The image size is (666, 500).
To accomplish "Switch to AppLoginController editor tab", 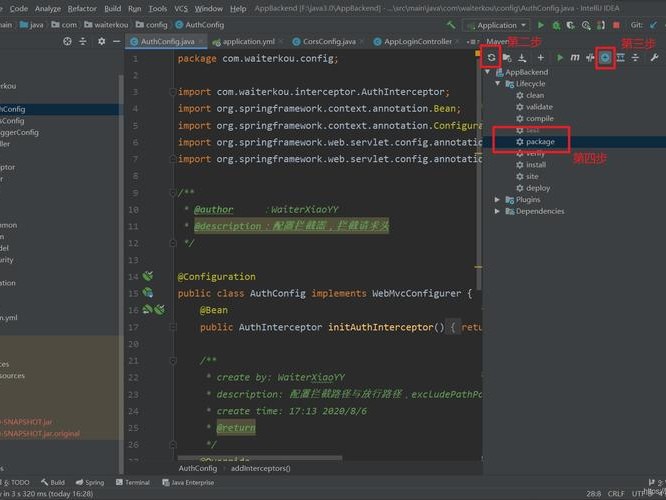I will pyautogui.click(x=418, y=41).
